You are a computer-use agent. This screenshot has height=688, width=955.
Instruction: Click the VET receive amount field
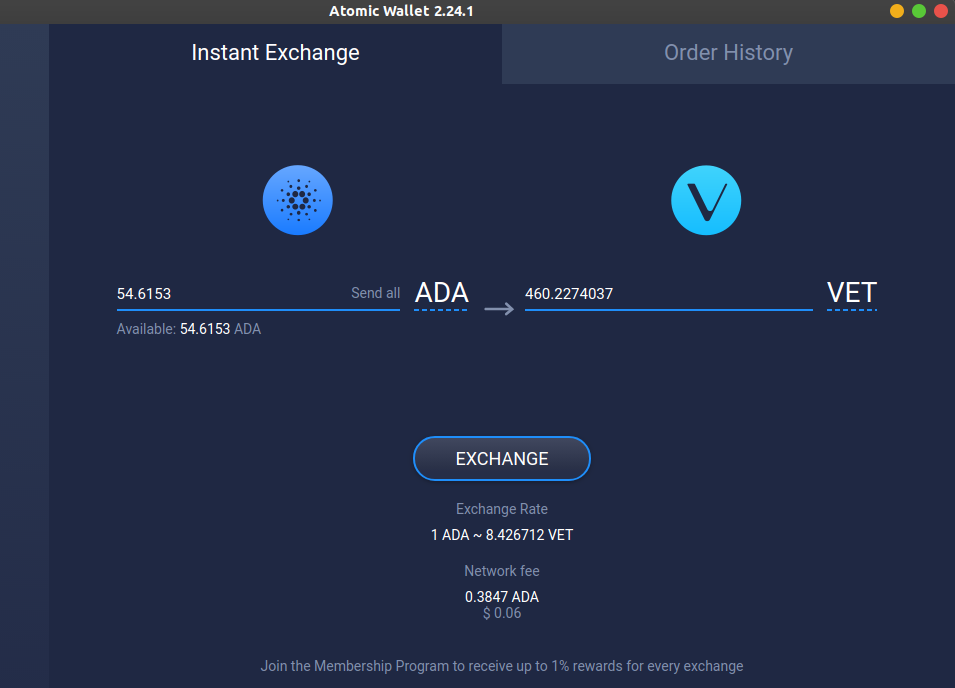(650, 293)
